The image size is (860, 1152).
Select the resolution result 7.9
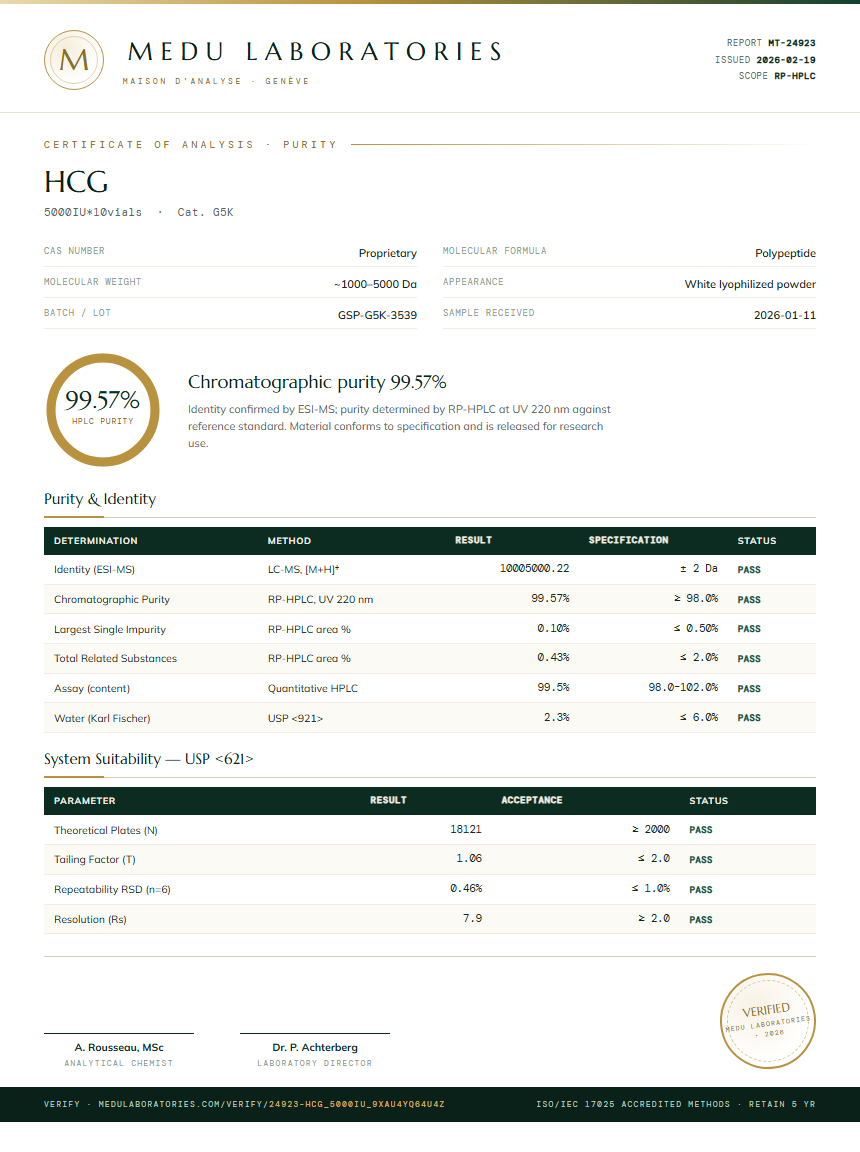472,918
